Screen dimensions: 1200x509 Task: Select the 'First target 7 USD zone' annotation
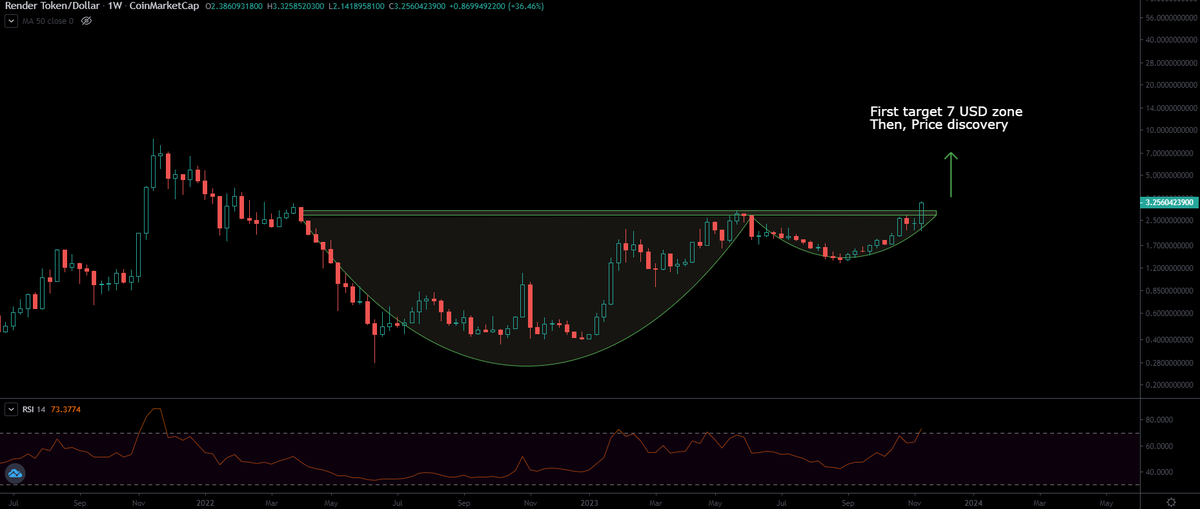(x=944, y=114)
